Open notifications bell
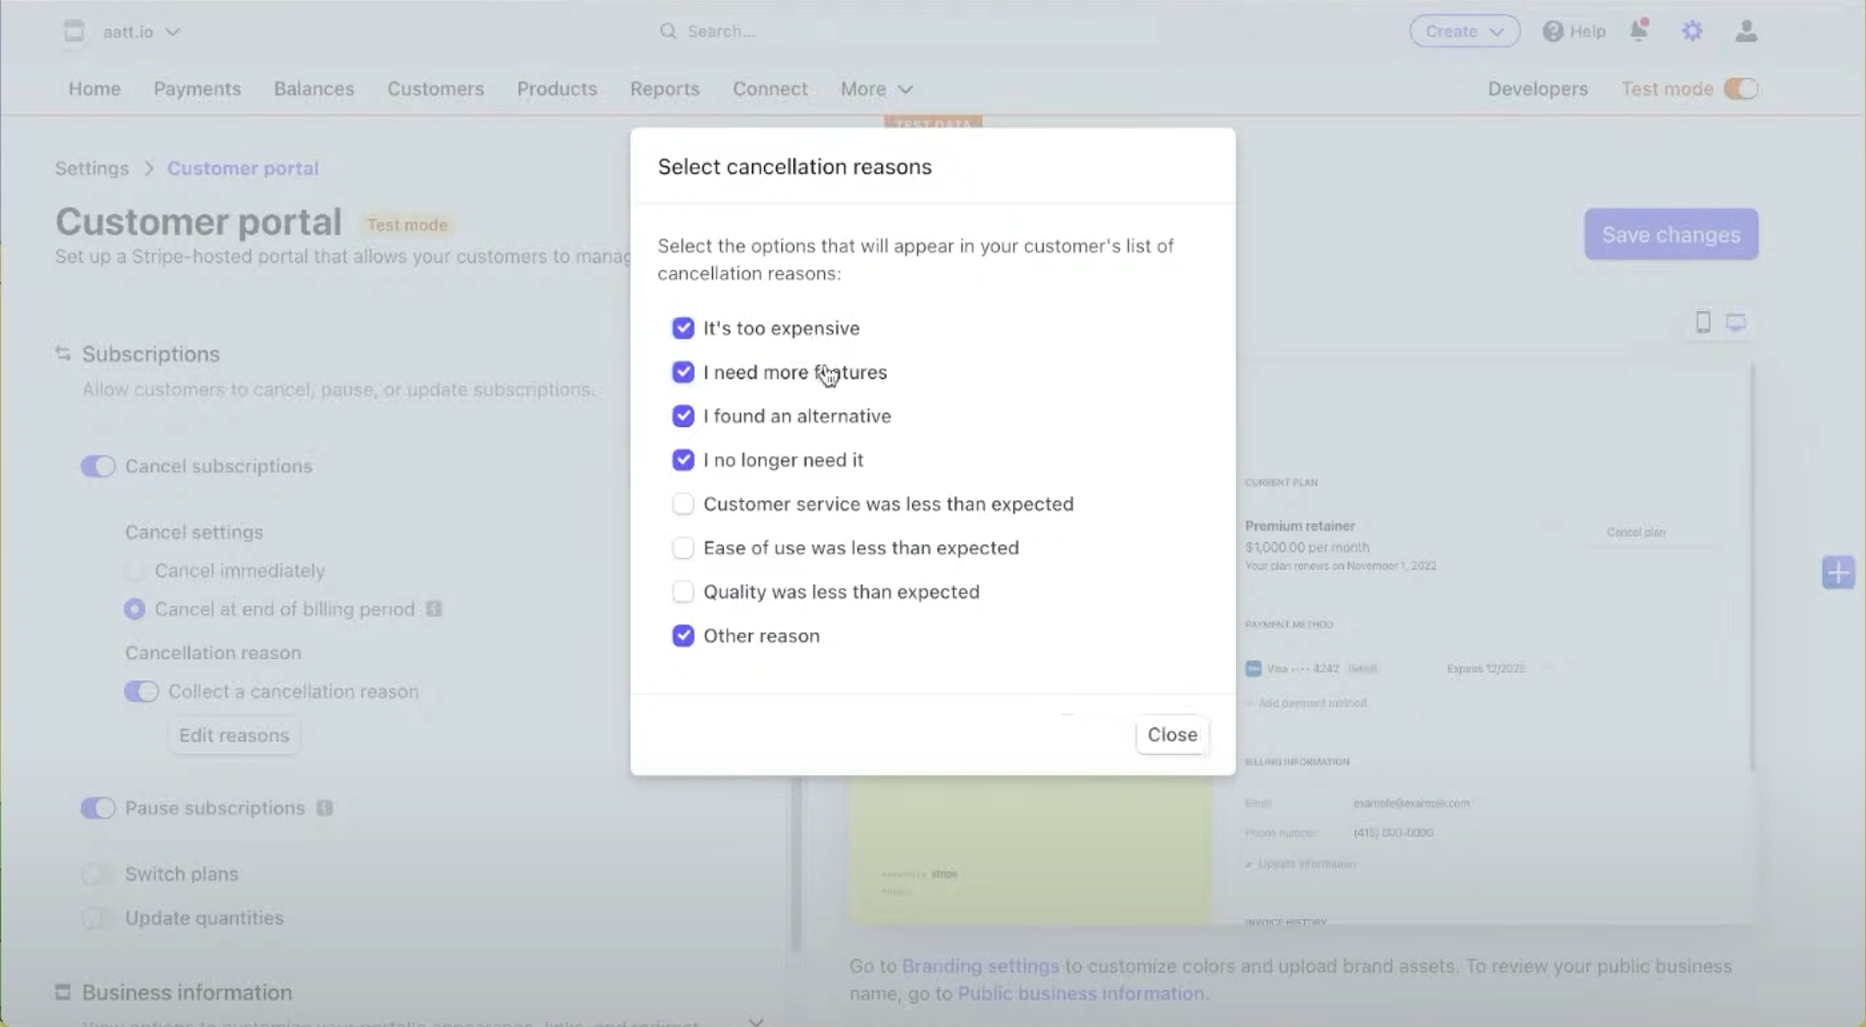The height and width of the screenshot is (1027, 1866). click(x=1639, y=31)
